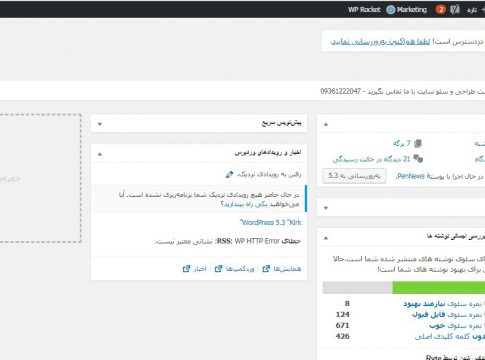Click external link icon next to وردکمپ‌ها
This screenshot has height=360, width=485.
pos(218,269)
